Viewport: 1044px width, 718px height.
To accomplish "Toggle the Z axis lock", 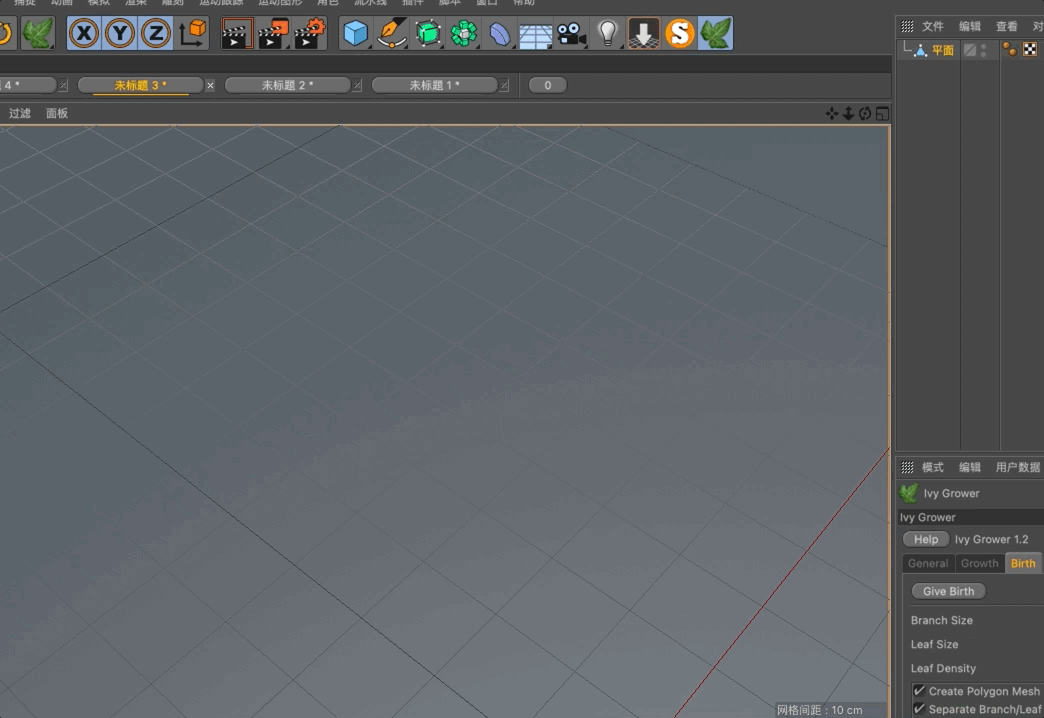I will coord(156,33).
